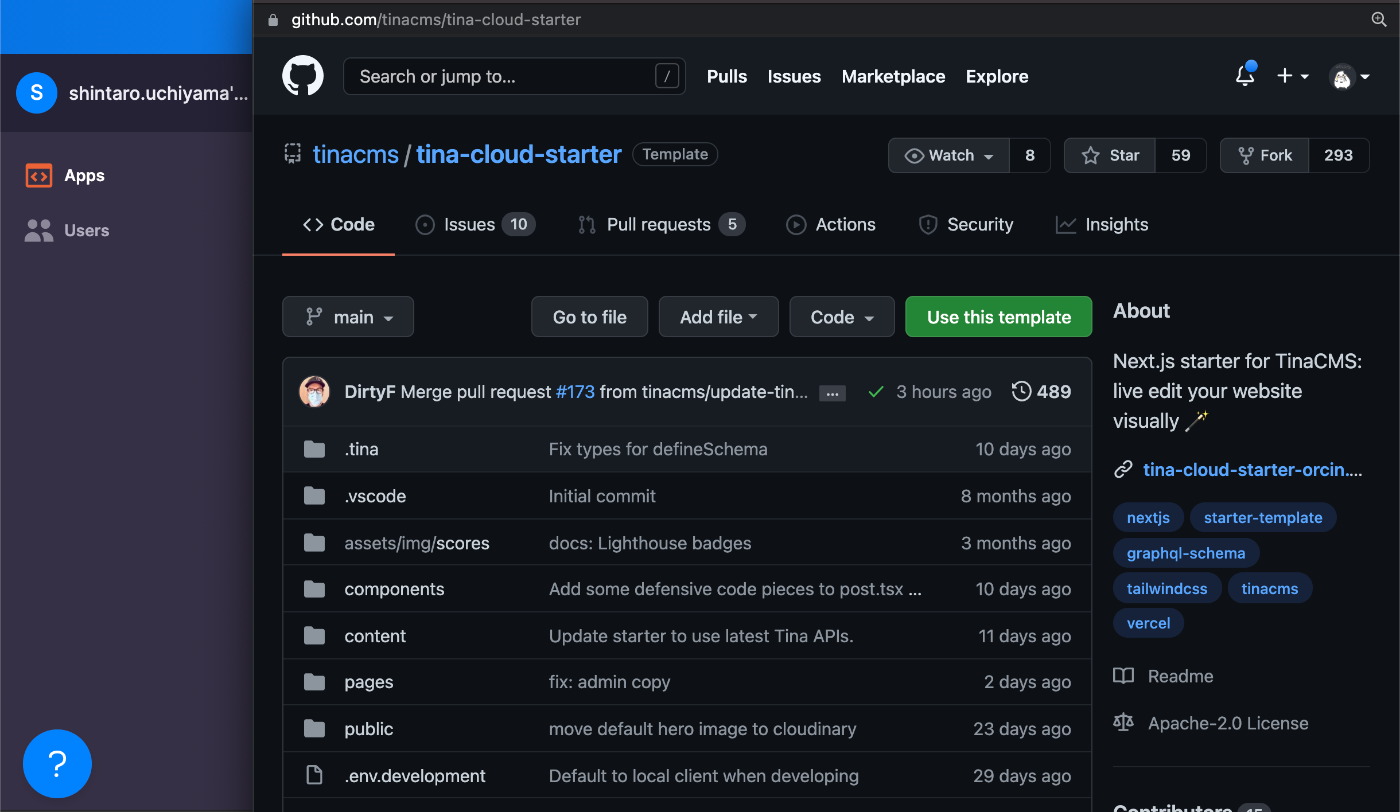The image size is (1400, 812).
Task: Switch to the Pull requests tab
Action: click(662, 225)
